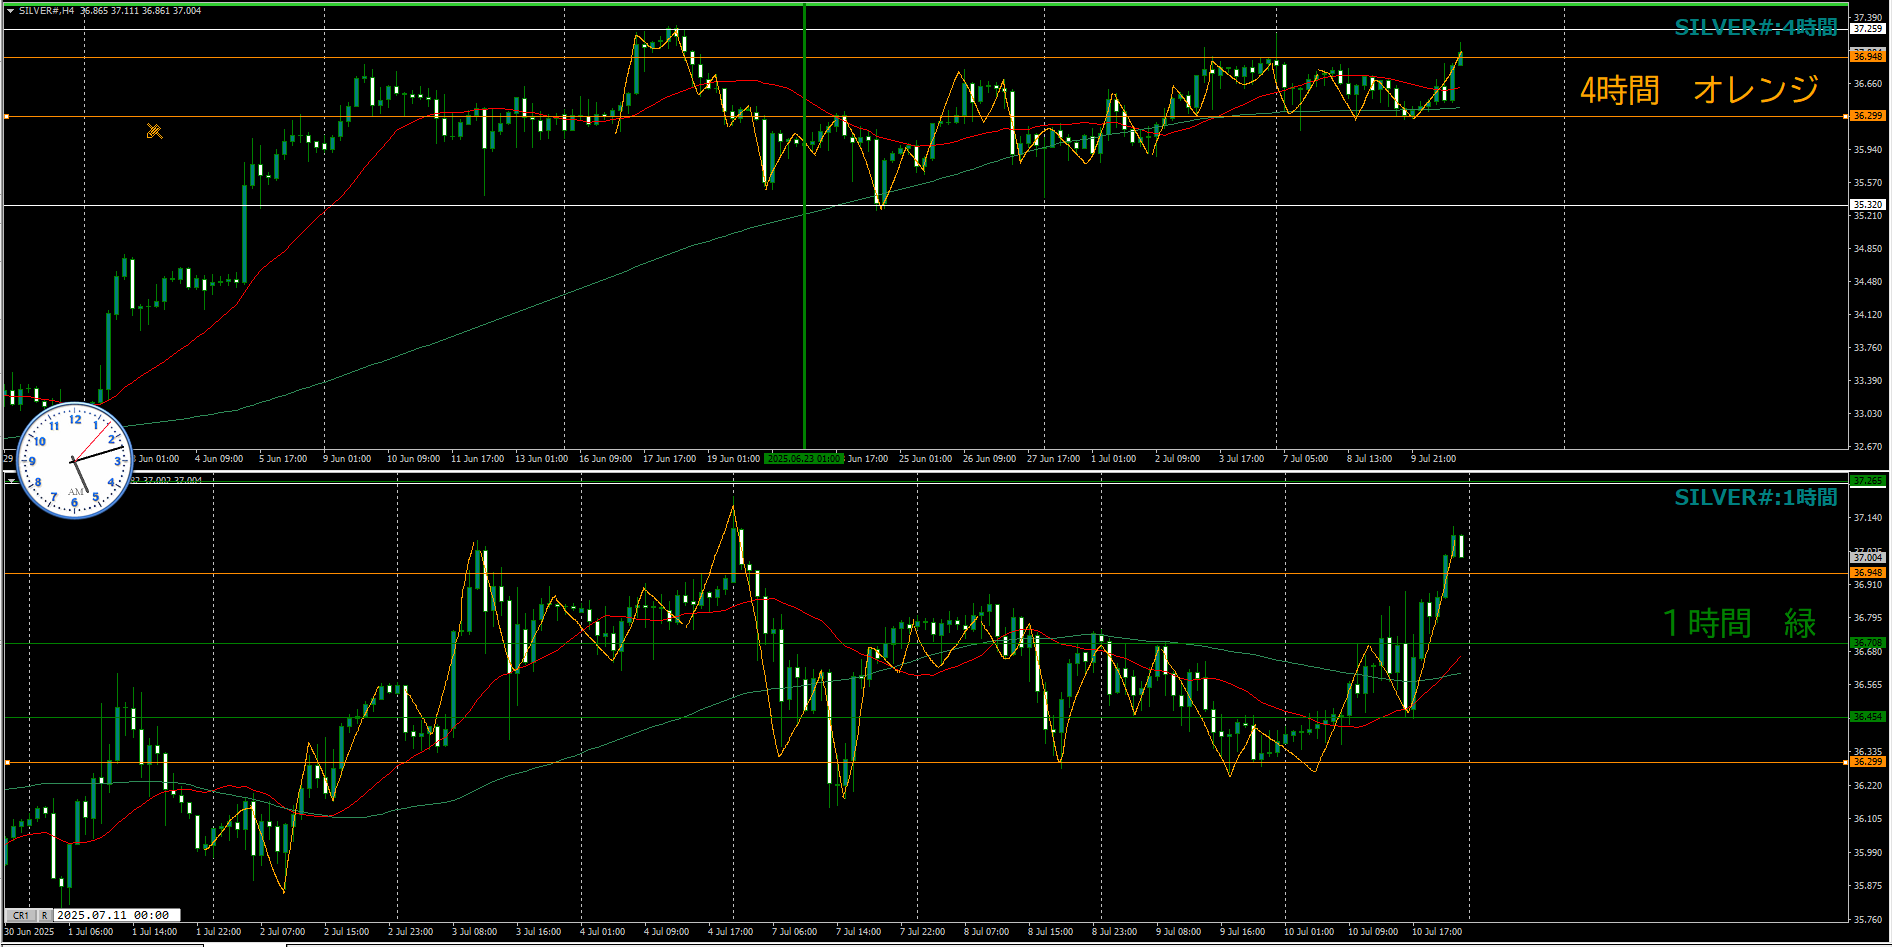Click the orange 36.948 label on 1-hour chart
This screenshot has height=947, width=1892.
pyautogui.click(x=1867, y=573)
